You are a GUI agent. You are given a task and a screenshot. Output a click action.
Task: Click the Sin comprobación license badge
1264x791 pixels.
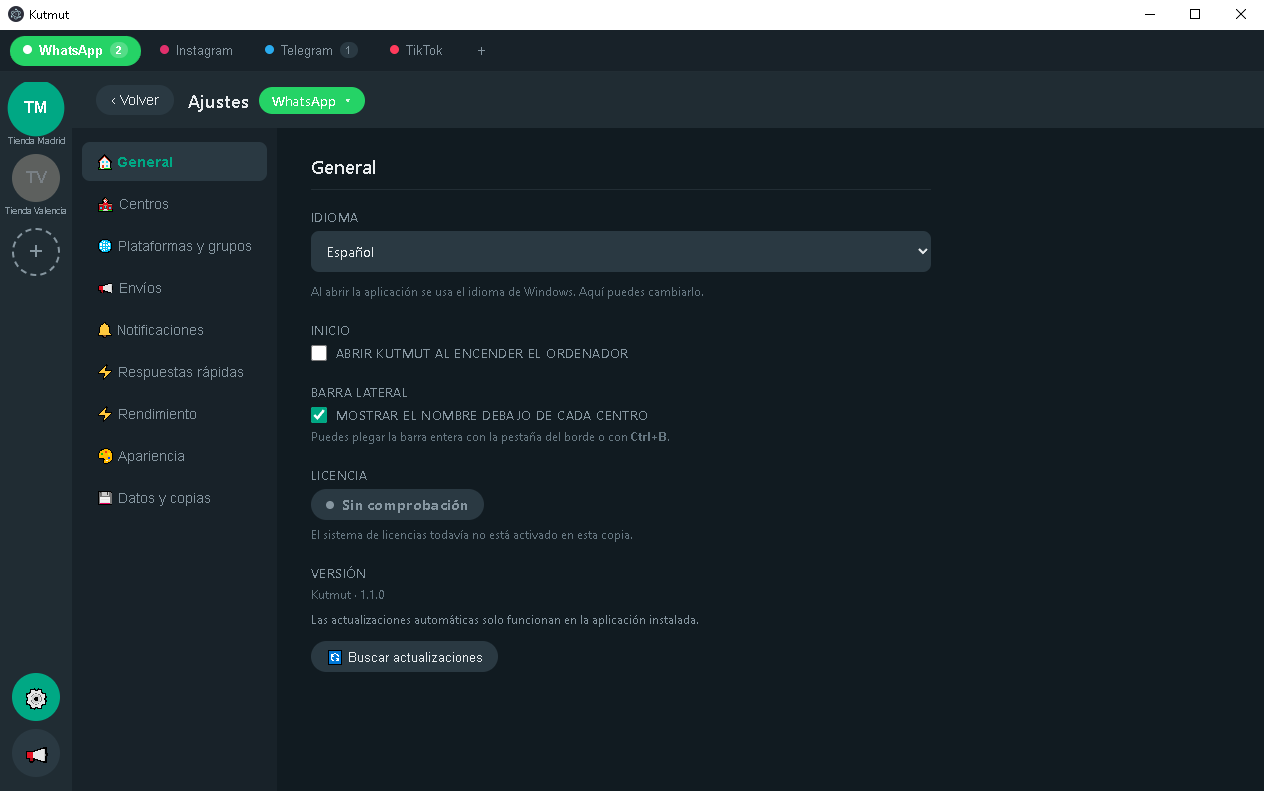click(397, 505)
